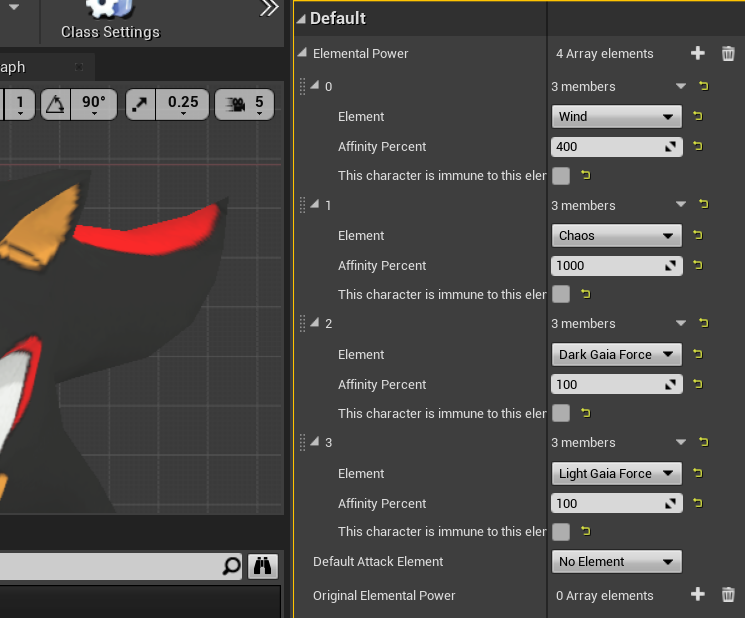Reset array element 2 to default
Screen dimensions: 745x618
point(704,323)
